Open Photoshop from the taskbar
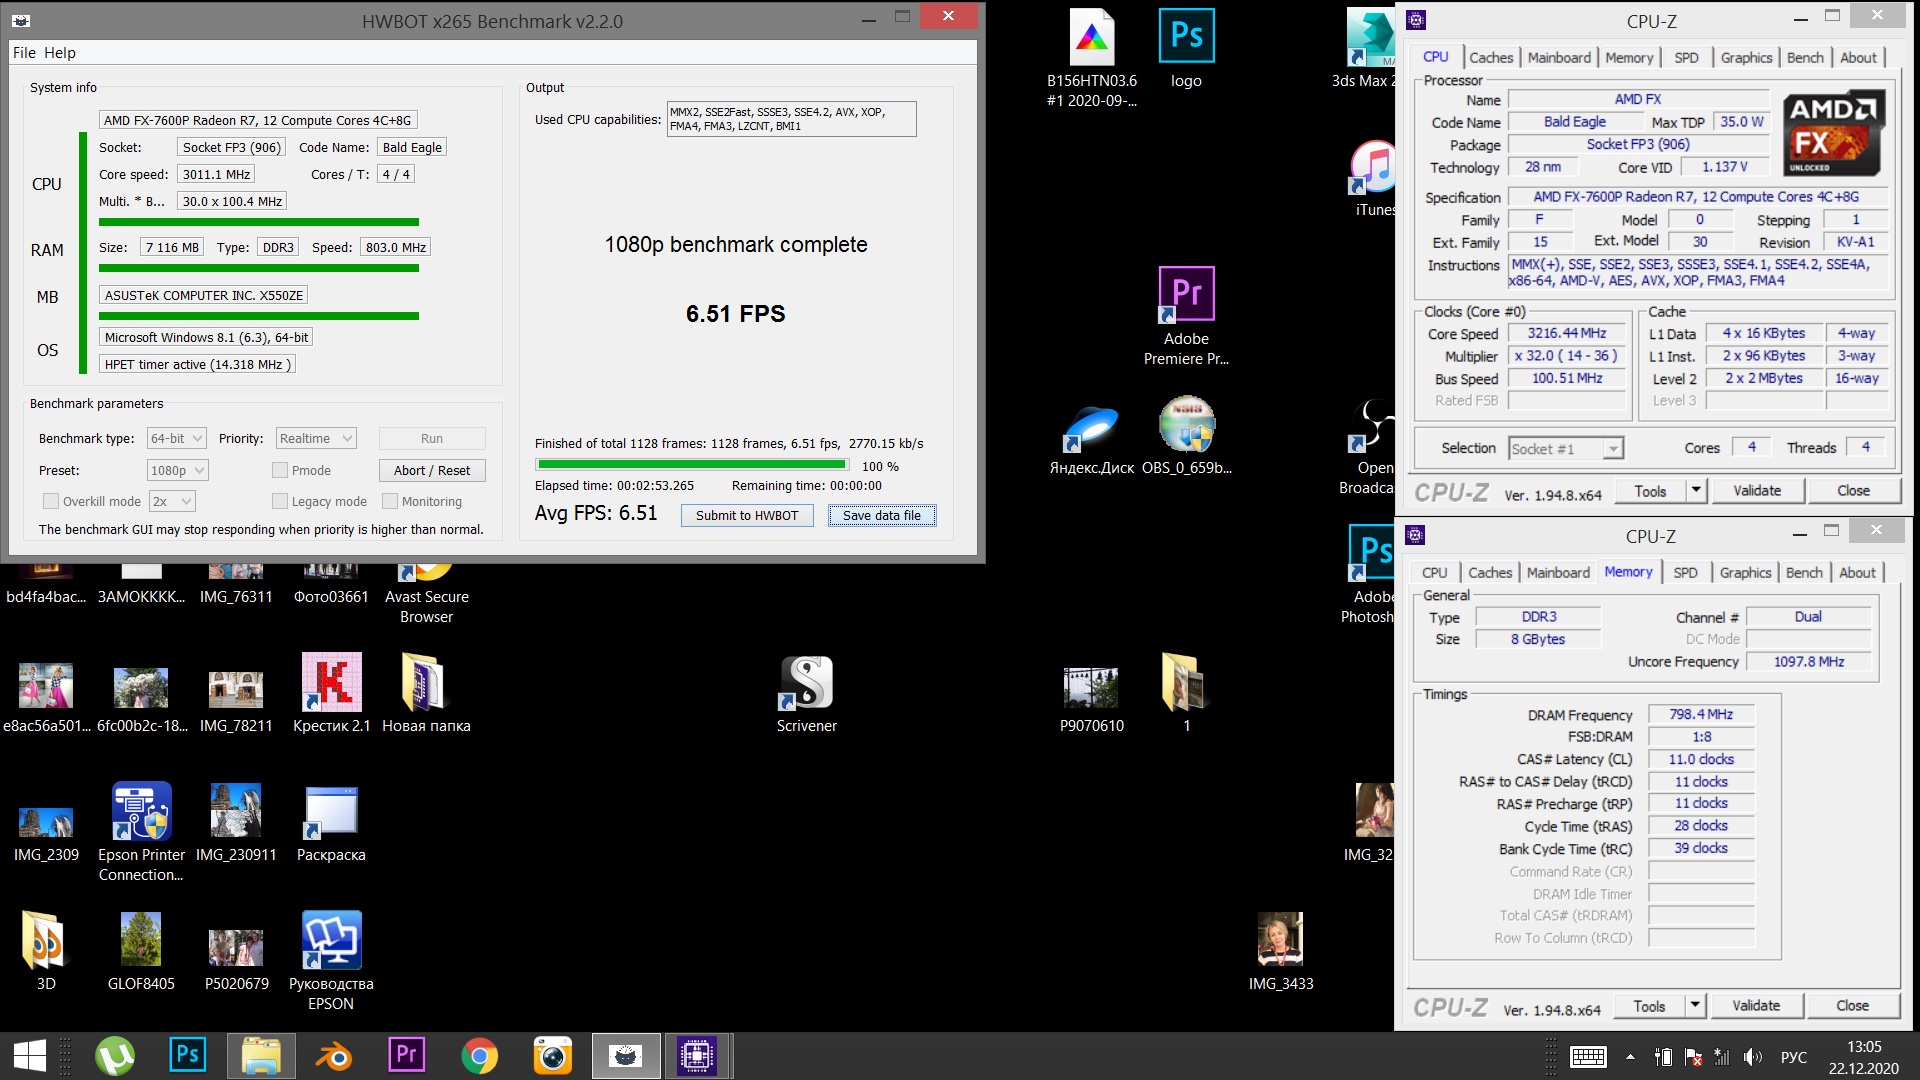Screen dimensions: 1920x1080 click(187, 1056)
